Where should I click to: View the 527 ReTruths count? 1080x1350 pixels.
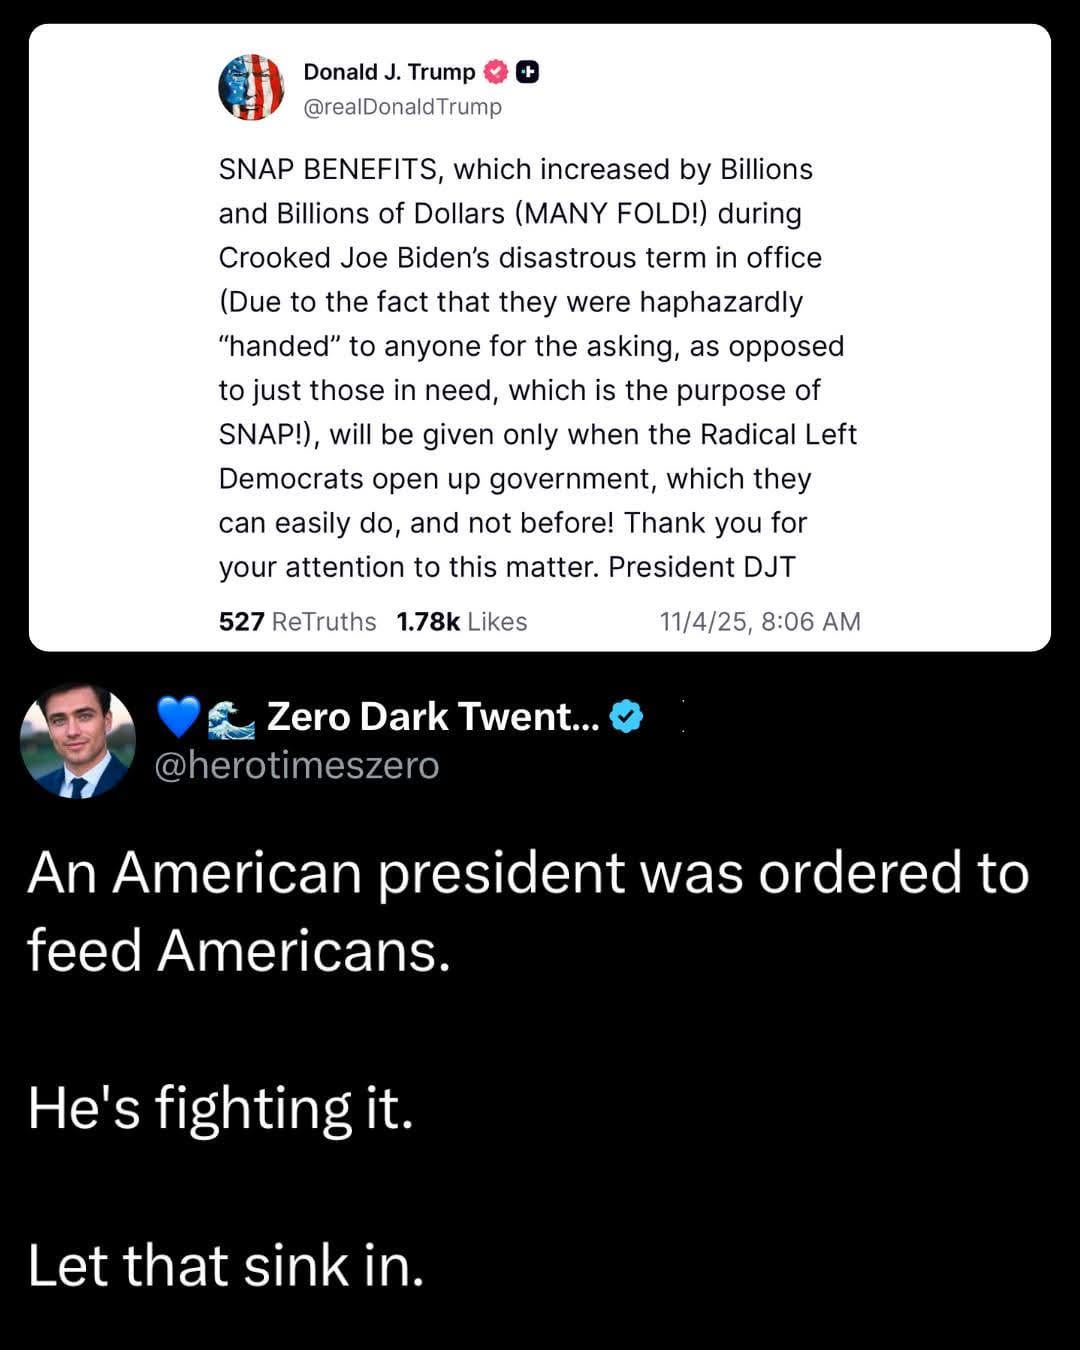tap(297, 622)
